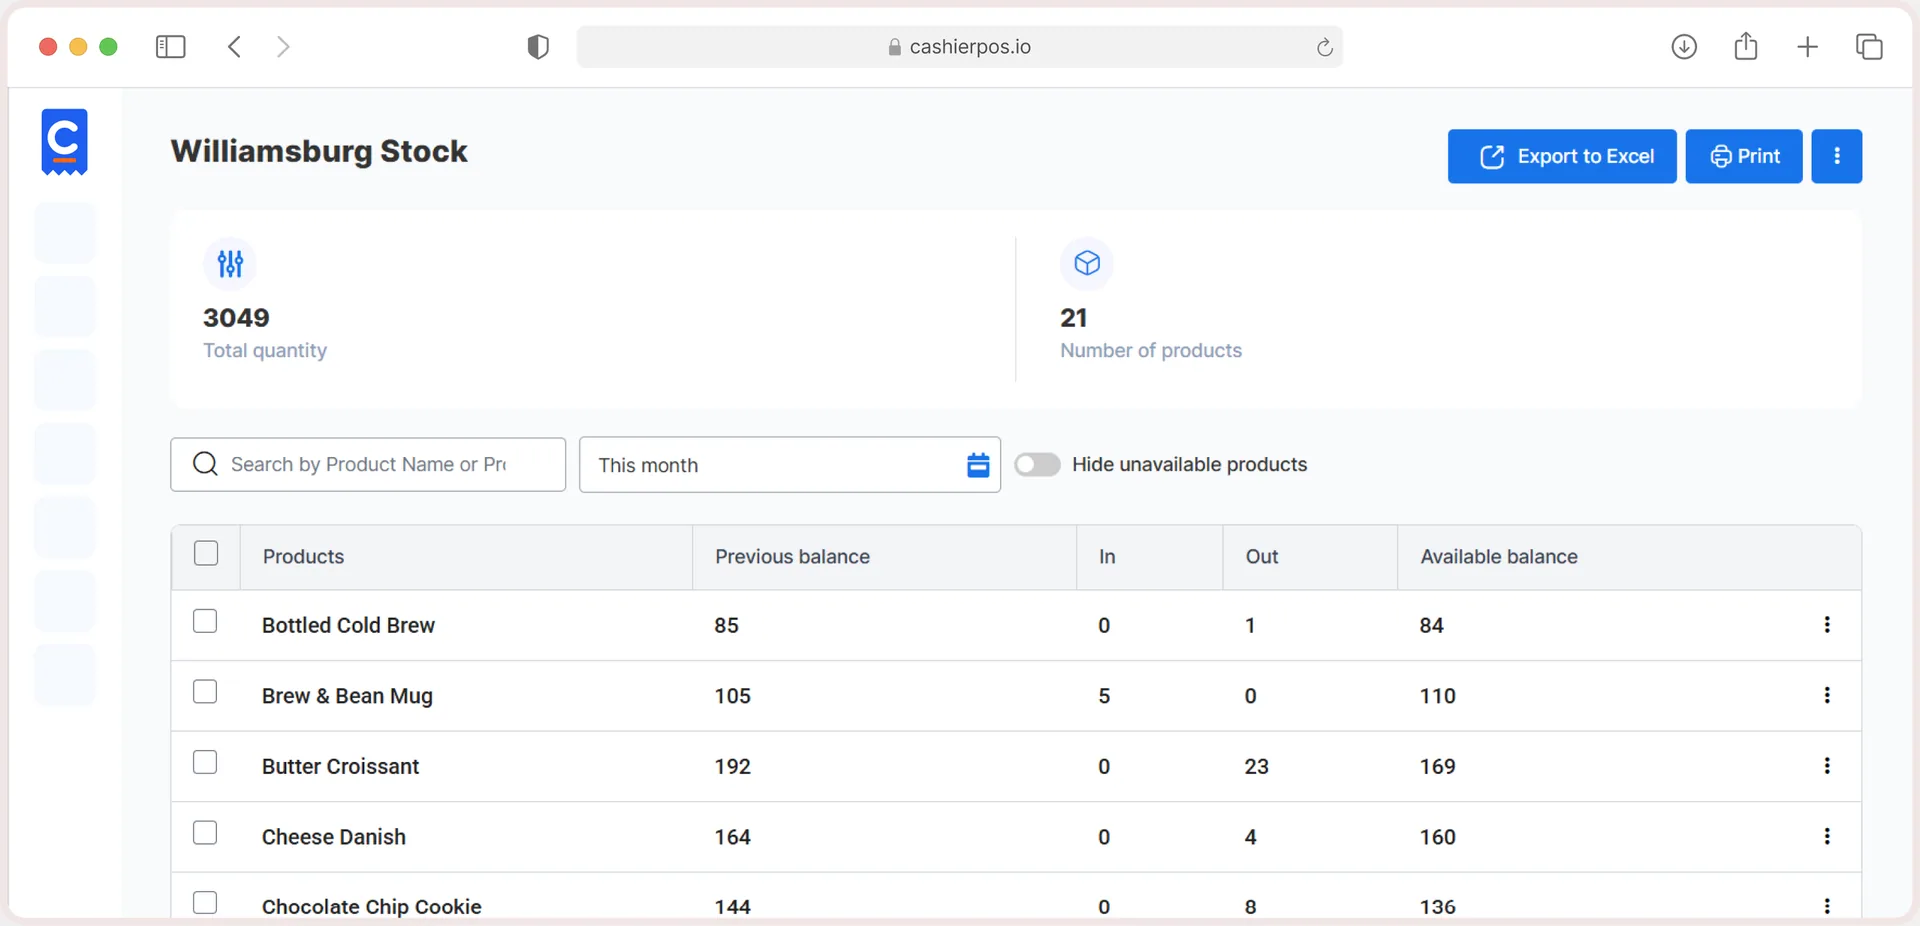Click the CashierPOS logo icon
The width and height of the screenshot is (1920, 926).
tap(64, 142)
